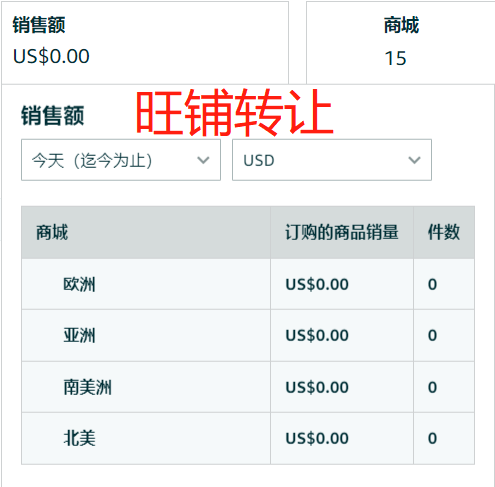Click the US$0.00 sales value for 欧洲
Viewport: 495px width, 487px height.
click(317, 284)
